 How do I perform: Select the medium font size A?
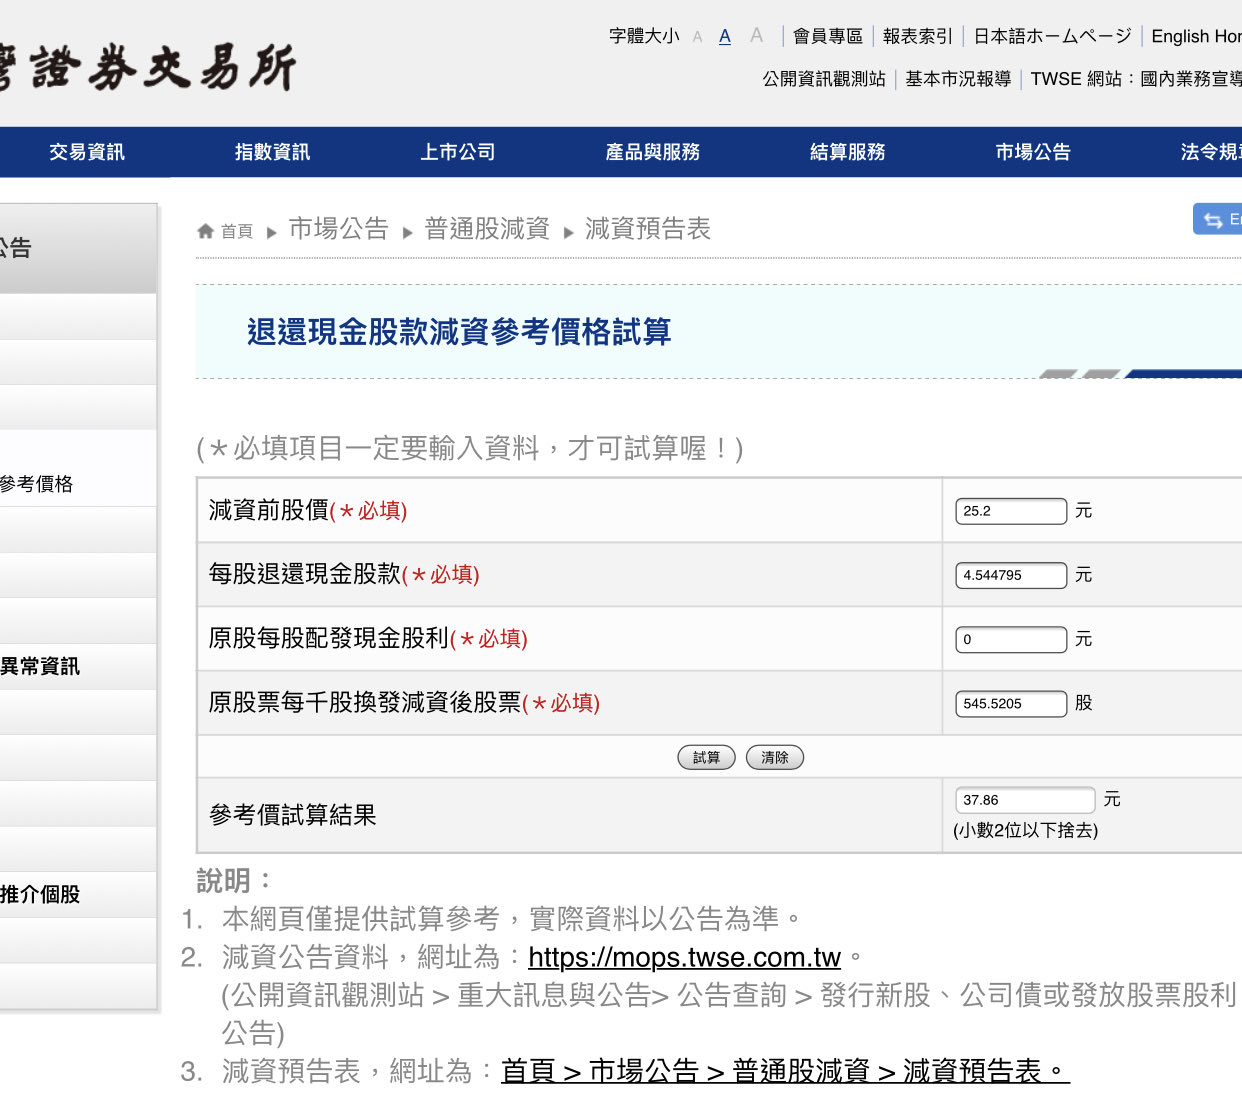click(x=725, y=37)
